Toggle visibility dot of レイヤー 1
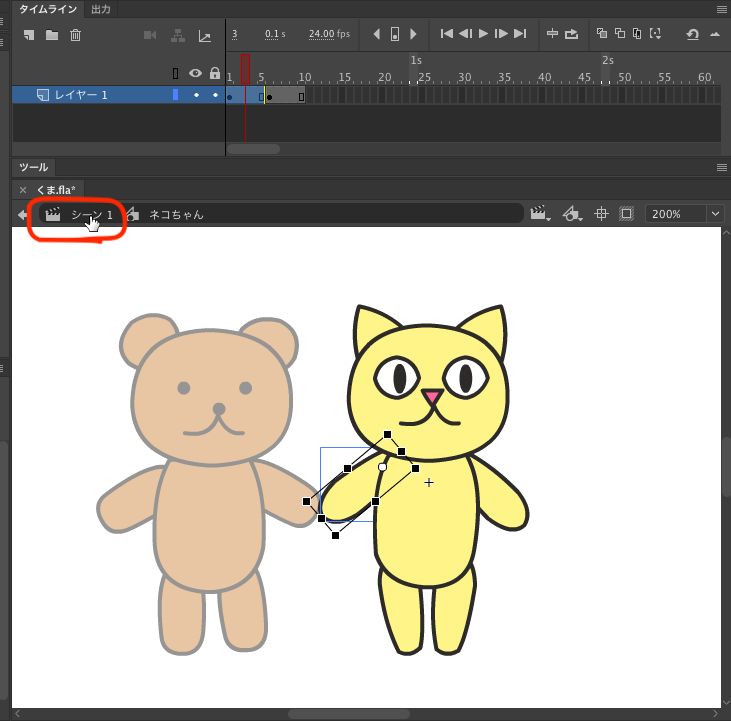731x721 pixels. tap(196, 95)
